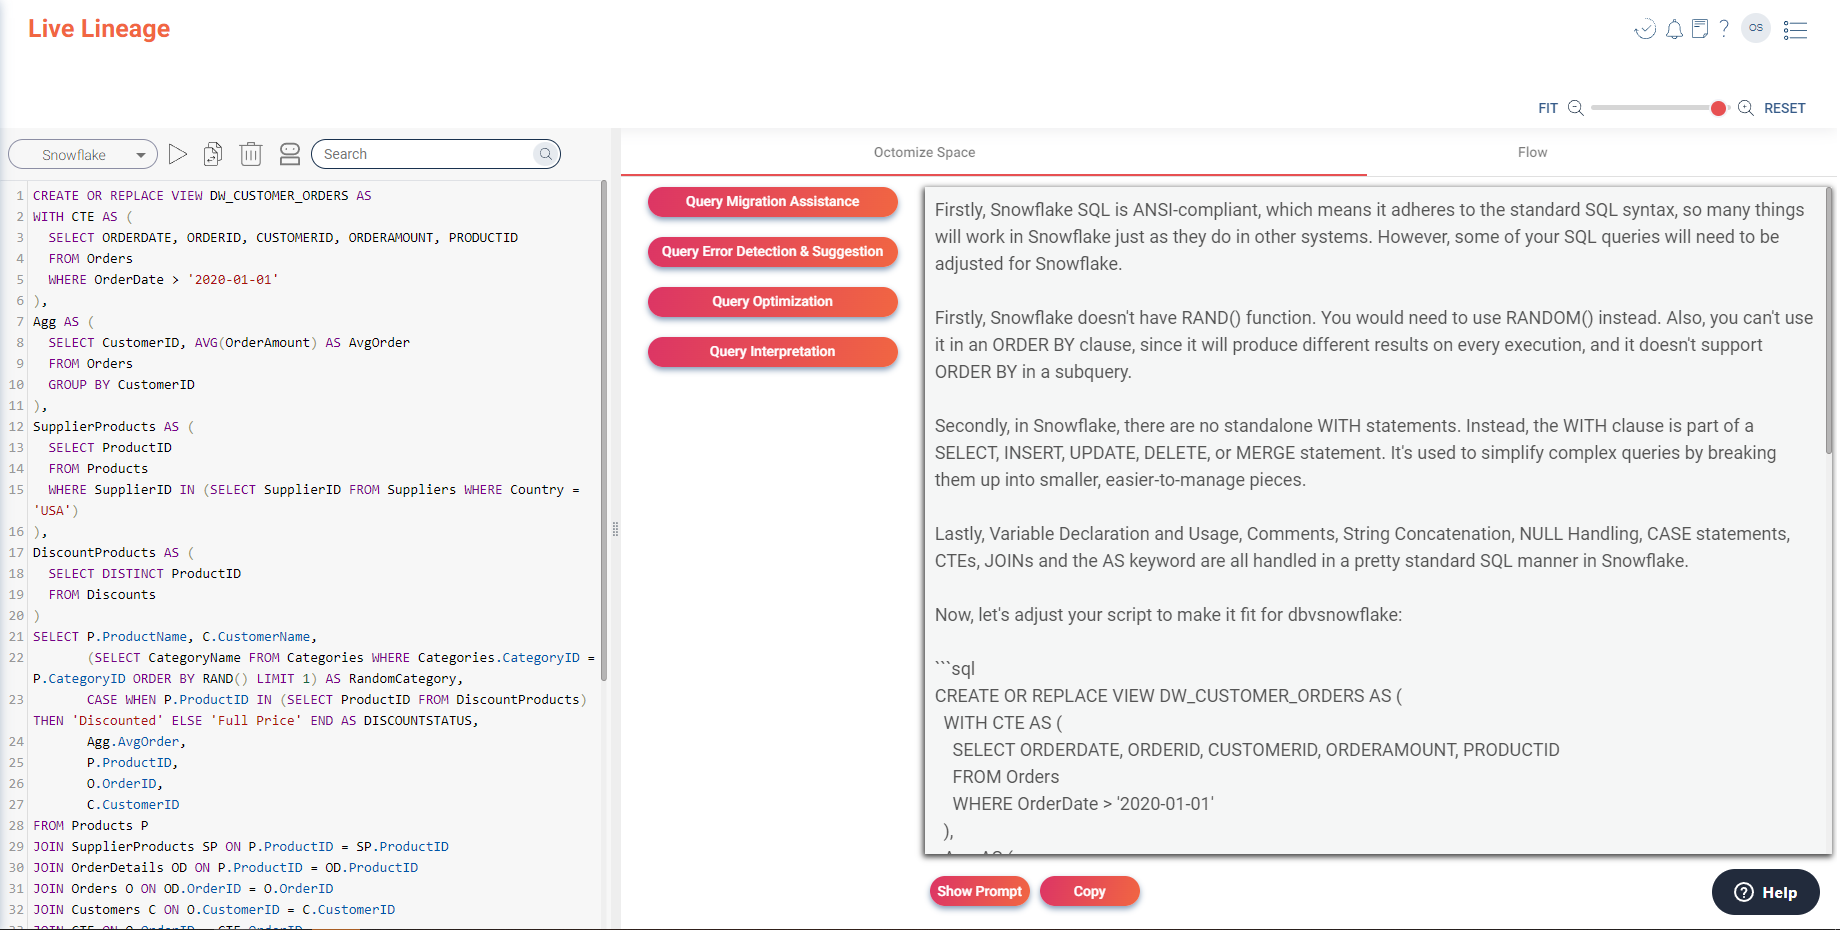Image resolution: width=1840 pixels, height=930 pixels.
Task: Open the task history check-circle icon
Action: click(x=1645, y=29)
